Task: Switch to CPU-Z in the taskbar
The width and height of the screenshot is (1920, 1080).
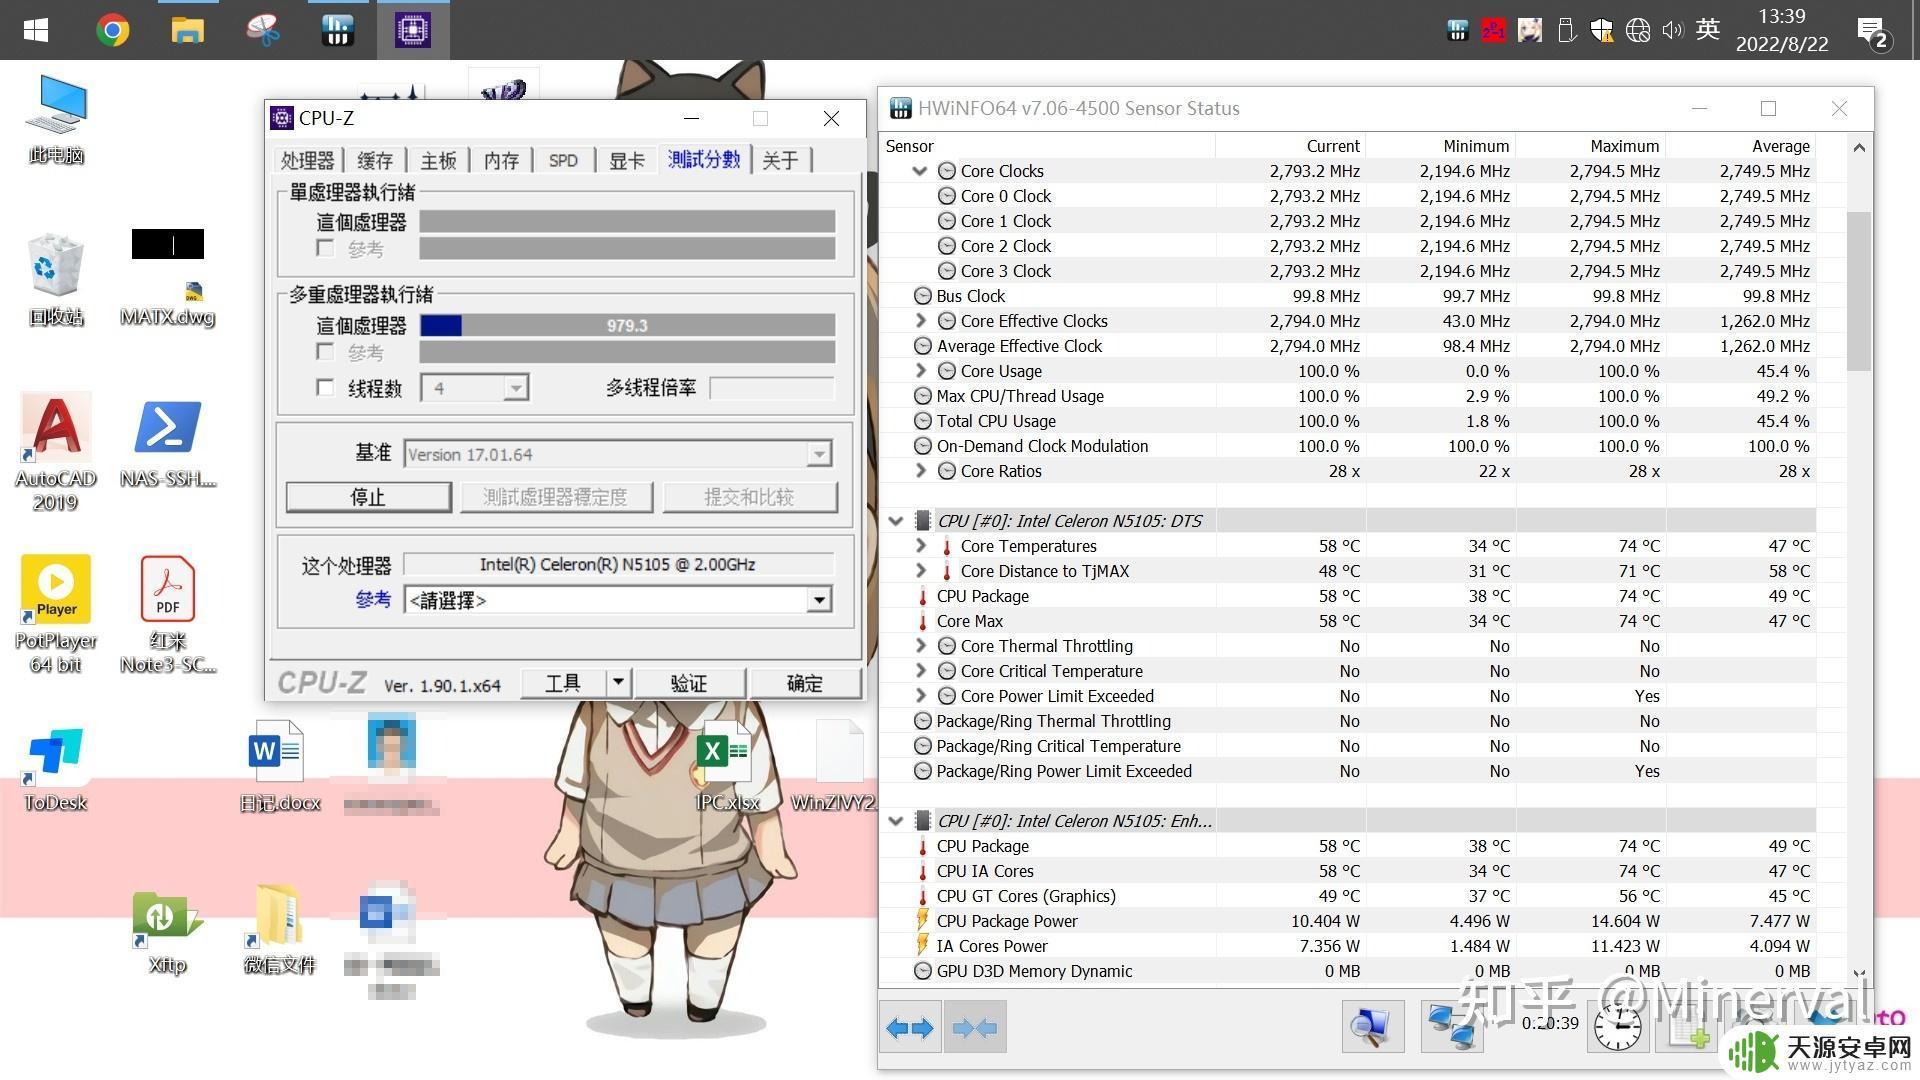Action: pos(412,30)
